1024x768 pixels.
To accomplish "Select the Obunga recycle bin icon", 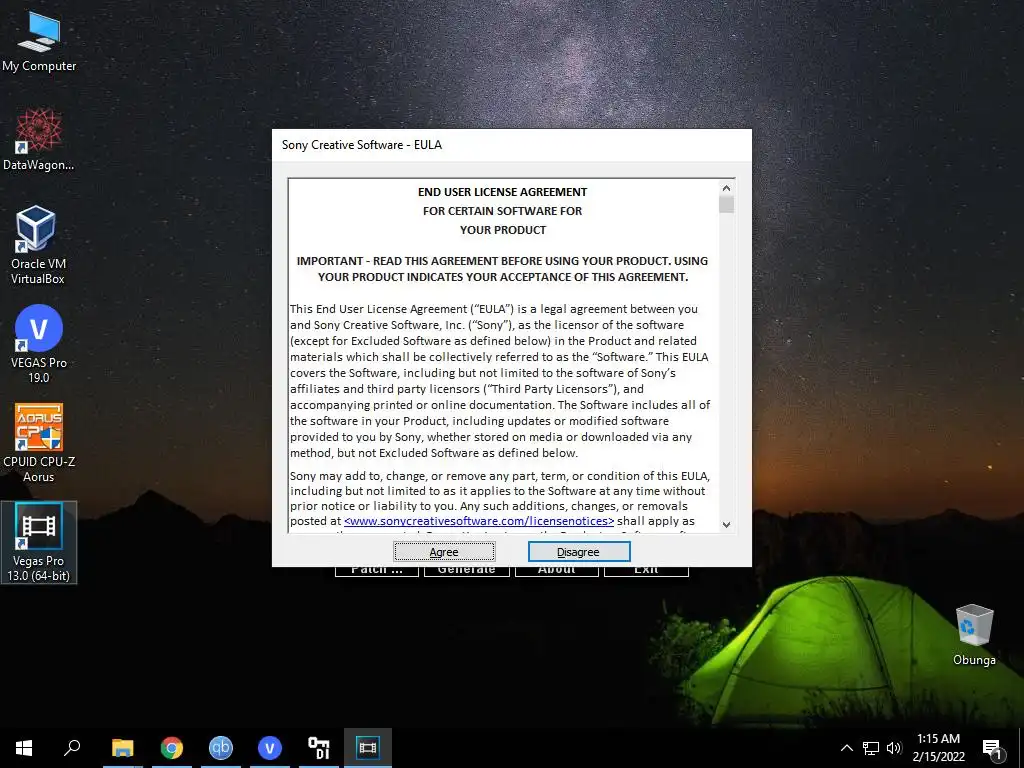I will pos(974,635).
